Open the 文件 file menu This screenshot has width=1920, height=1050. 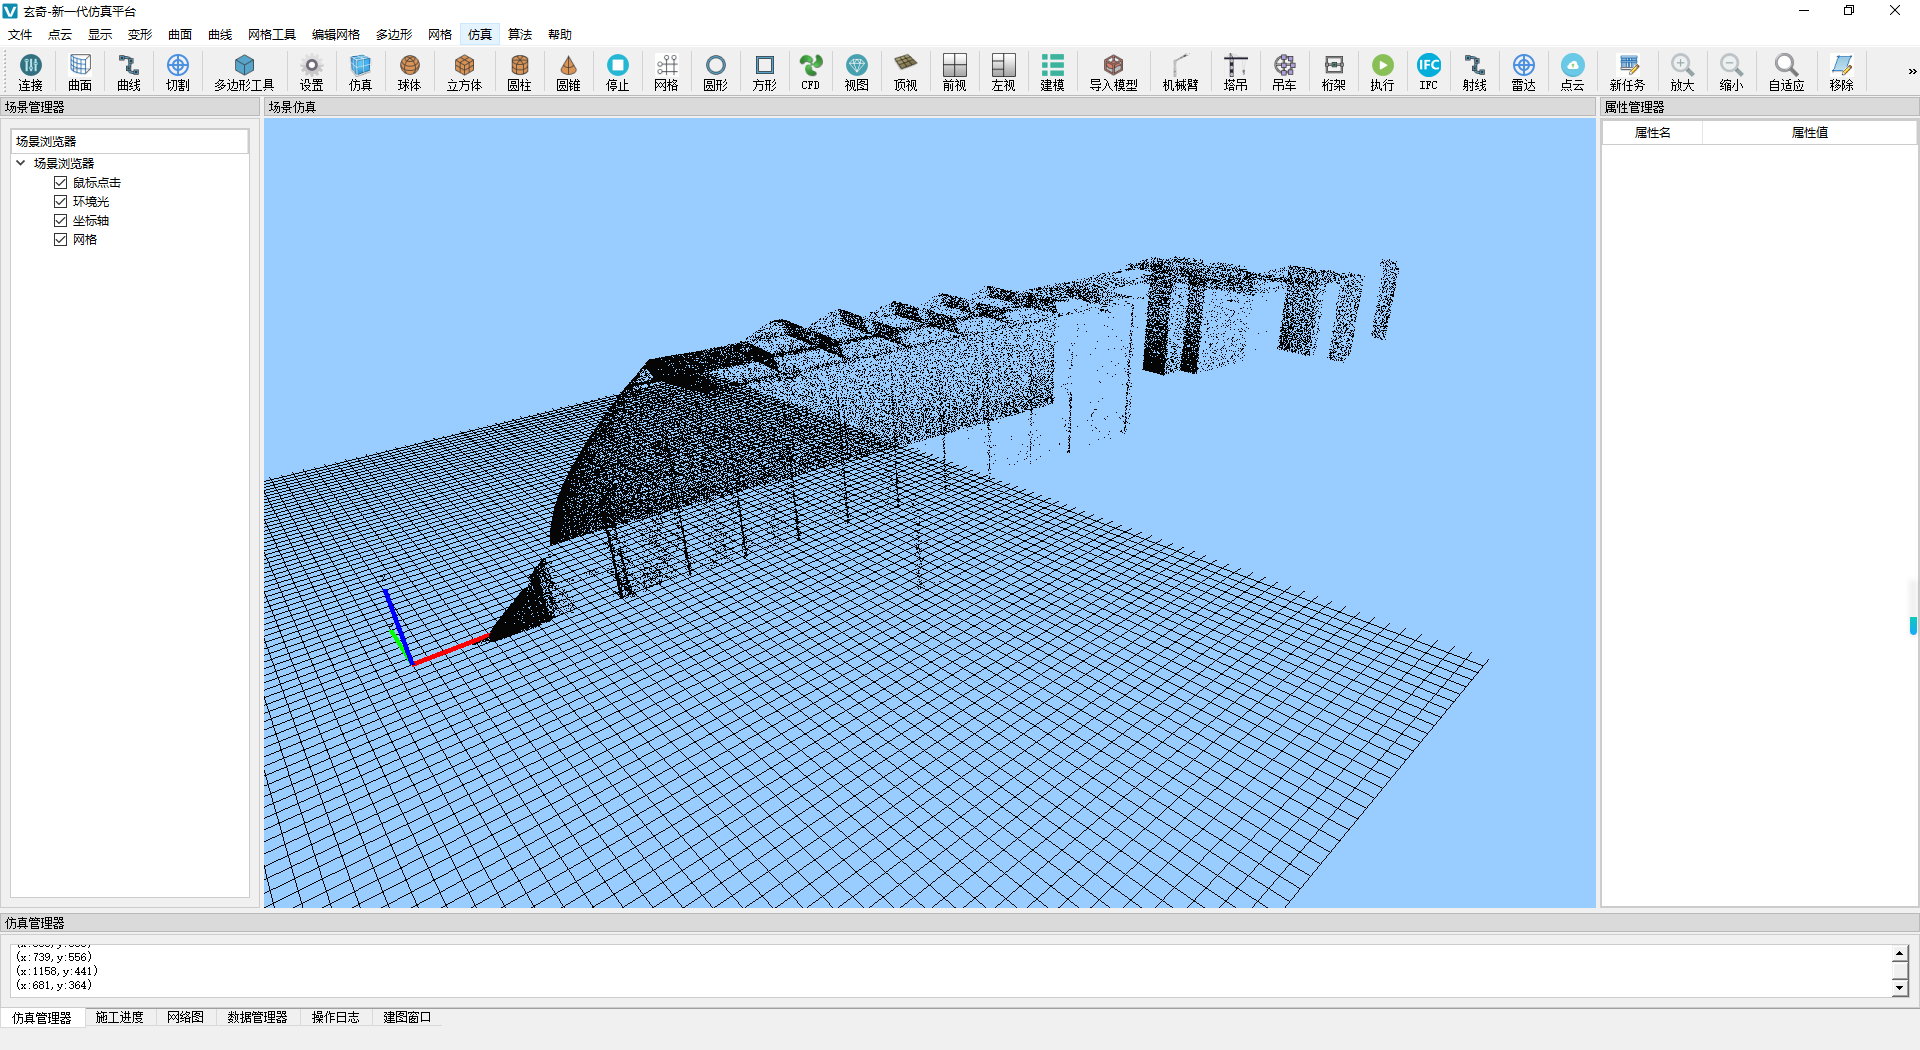[x=20, y=35]
